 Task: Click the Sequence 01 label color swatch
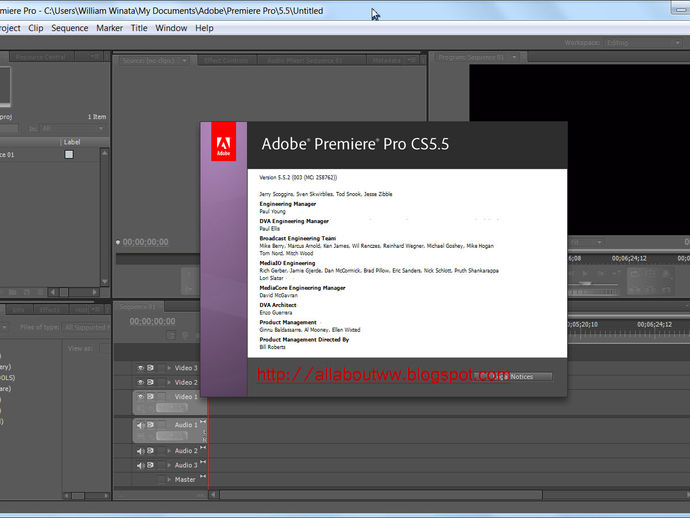69,154
